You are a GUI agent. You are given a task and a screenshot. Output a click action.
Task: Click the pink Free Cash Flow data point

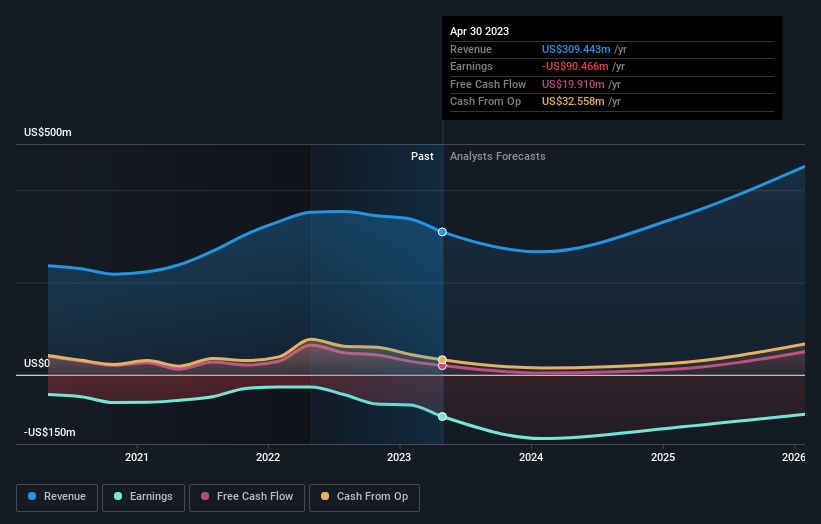(x=442, y=366)
